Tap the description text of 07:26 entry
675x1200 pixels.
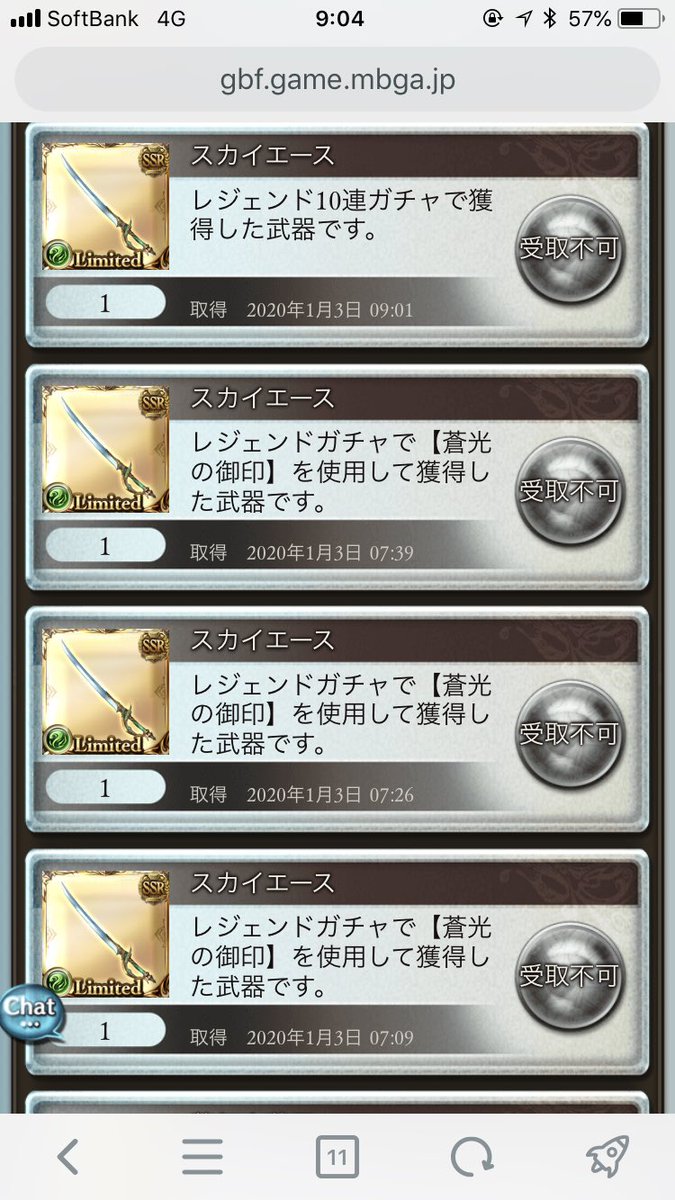point(342,714)
